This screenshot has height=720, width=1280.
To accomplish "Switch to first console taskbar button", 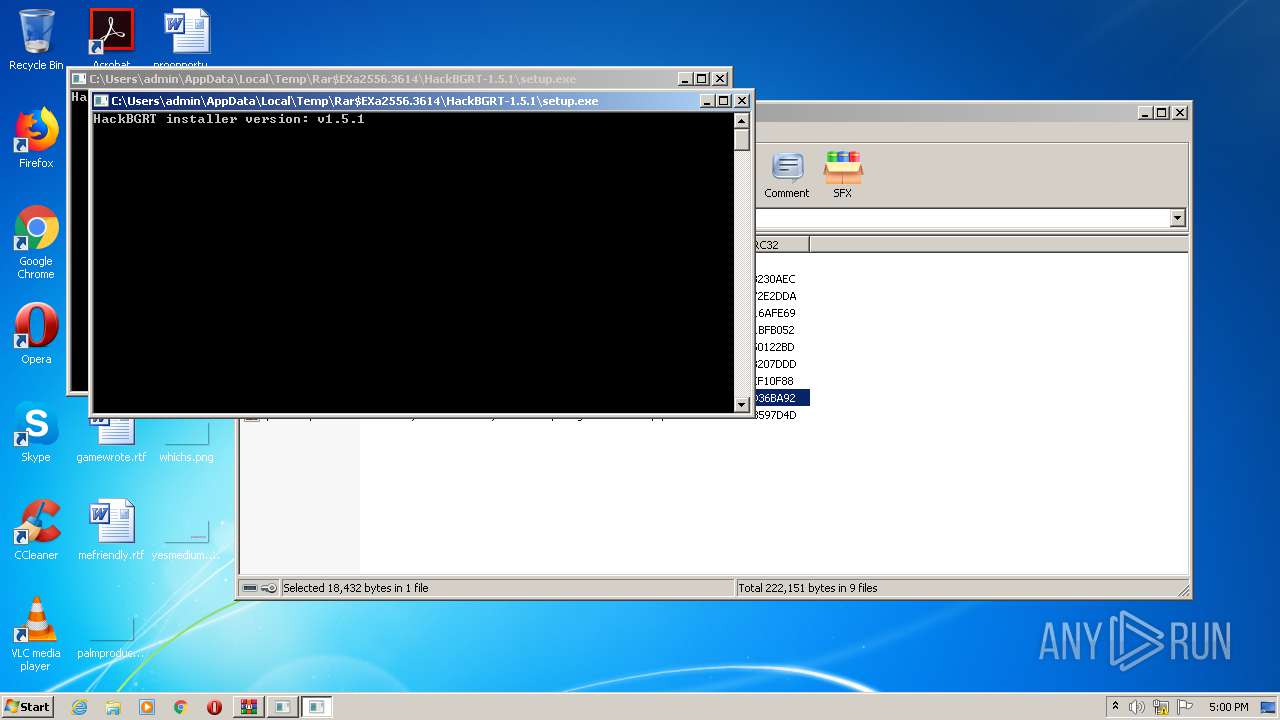I will pos(282,707).
